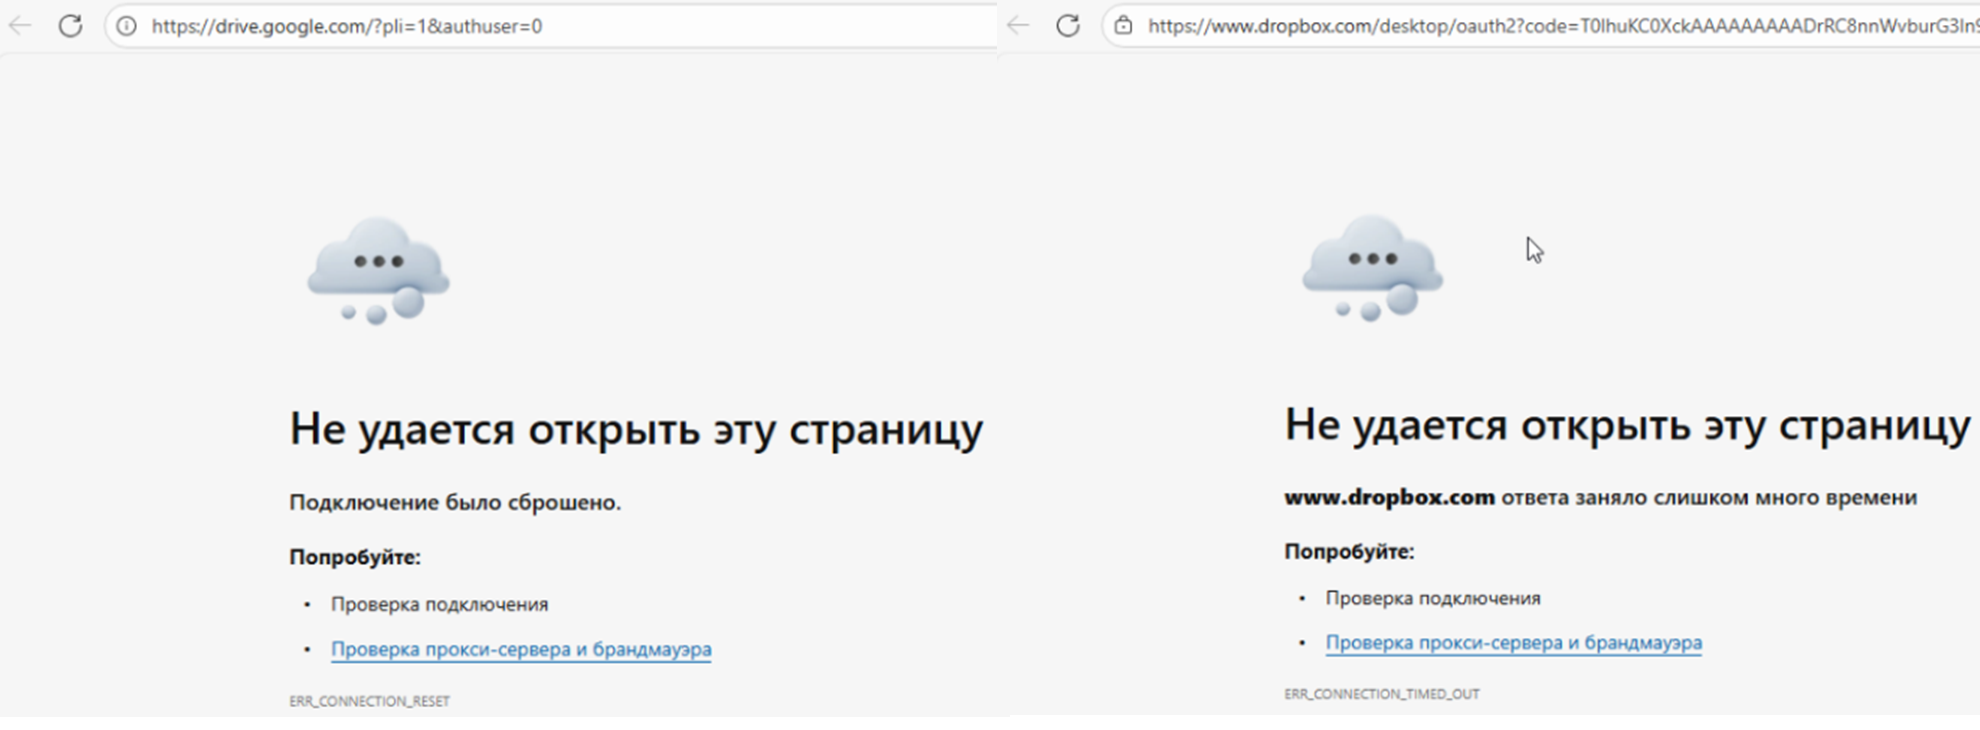1980x730 pixels.
Task: Click the error heading on Google Drive page
Action: (636, 429)
